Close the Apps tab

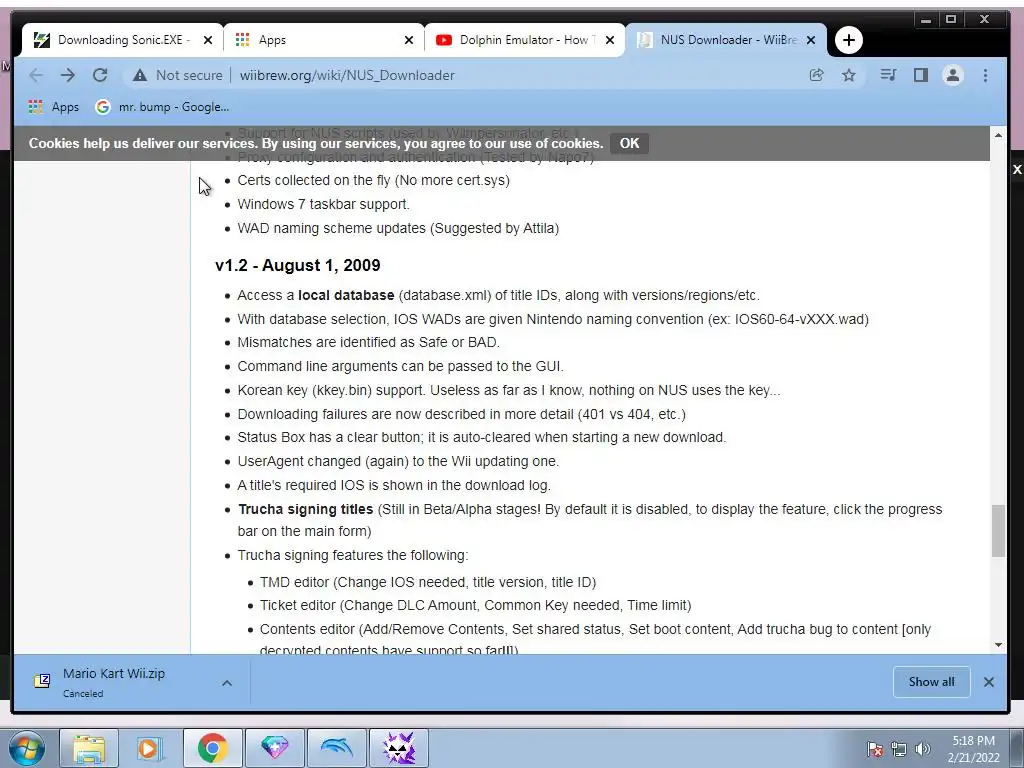[x=409, y=40]
